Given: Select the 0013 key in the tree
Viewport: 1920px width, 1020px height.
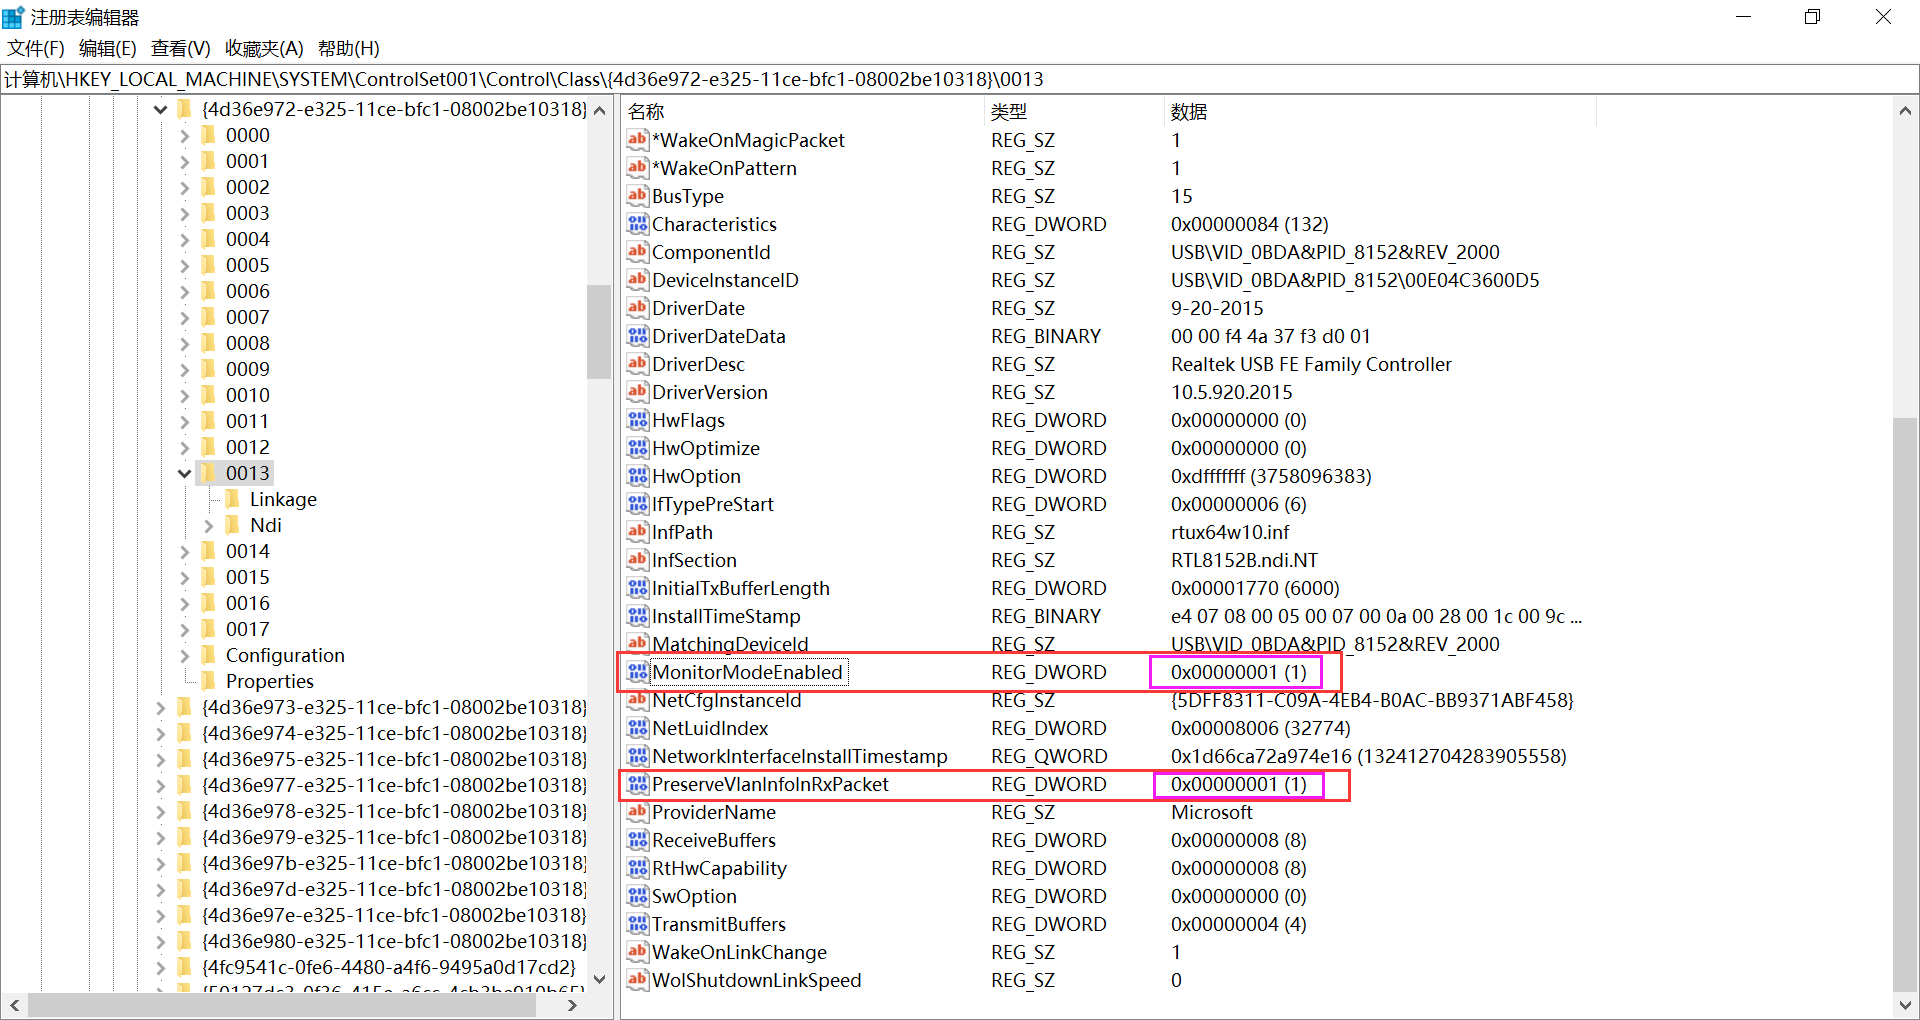Looking at the screenshot, I should [x=248, y=473].
